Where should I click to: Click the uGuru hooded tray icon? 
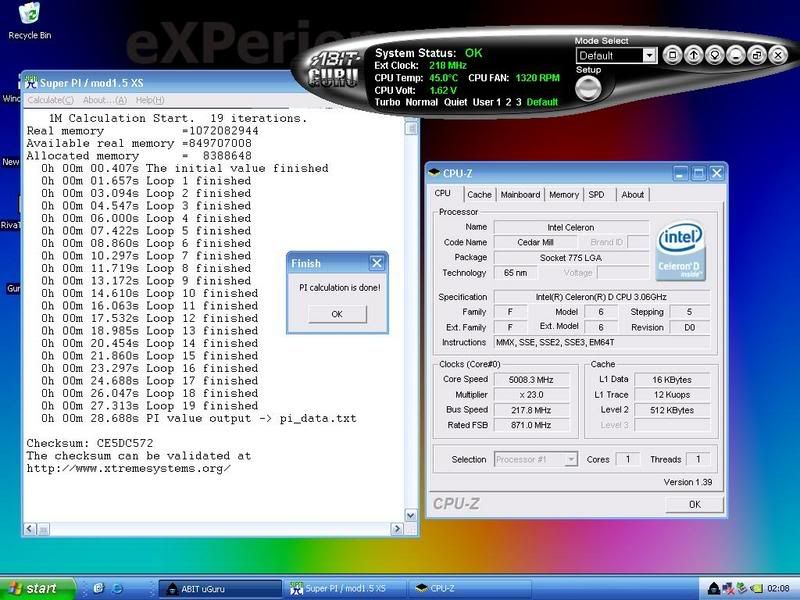pos(714,589)
